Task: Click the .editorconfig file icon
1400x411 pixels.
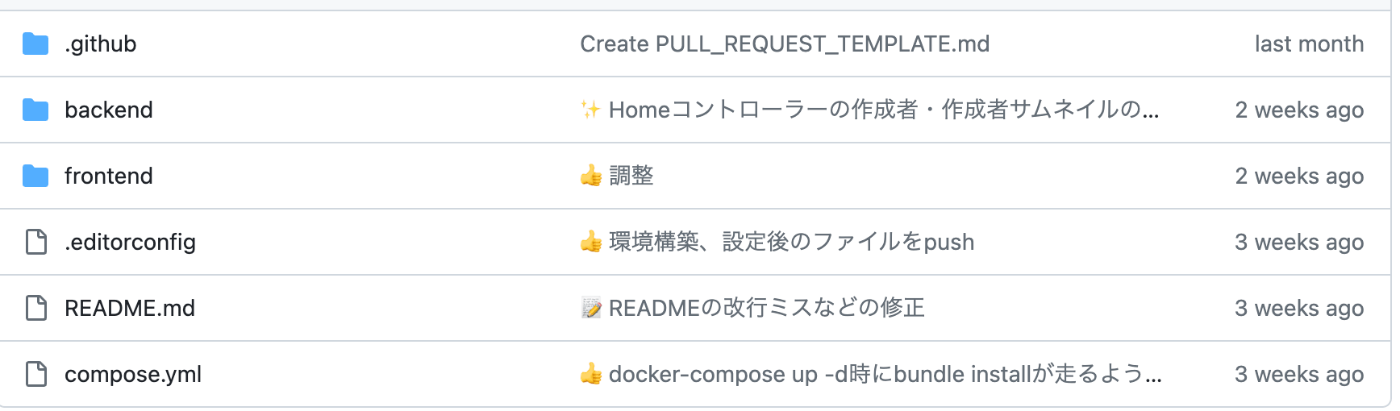Action: point(36,242)
